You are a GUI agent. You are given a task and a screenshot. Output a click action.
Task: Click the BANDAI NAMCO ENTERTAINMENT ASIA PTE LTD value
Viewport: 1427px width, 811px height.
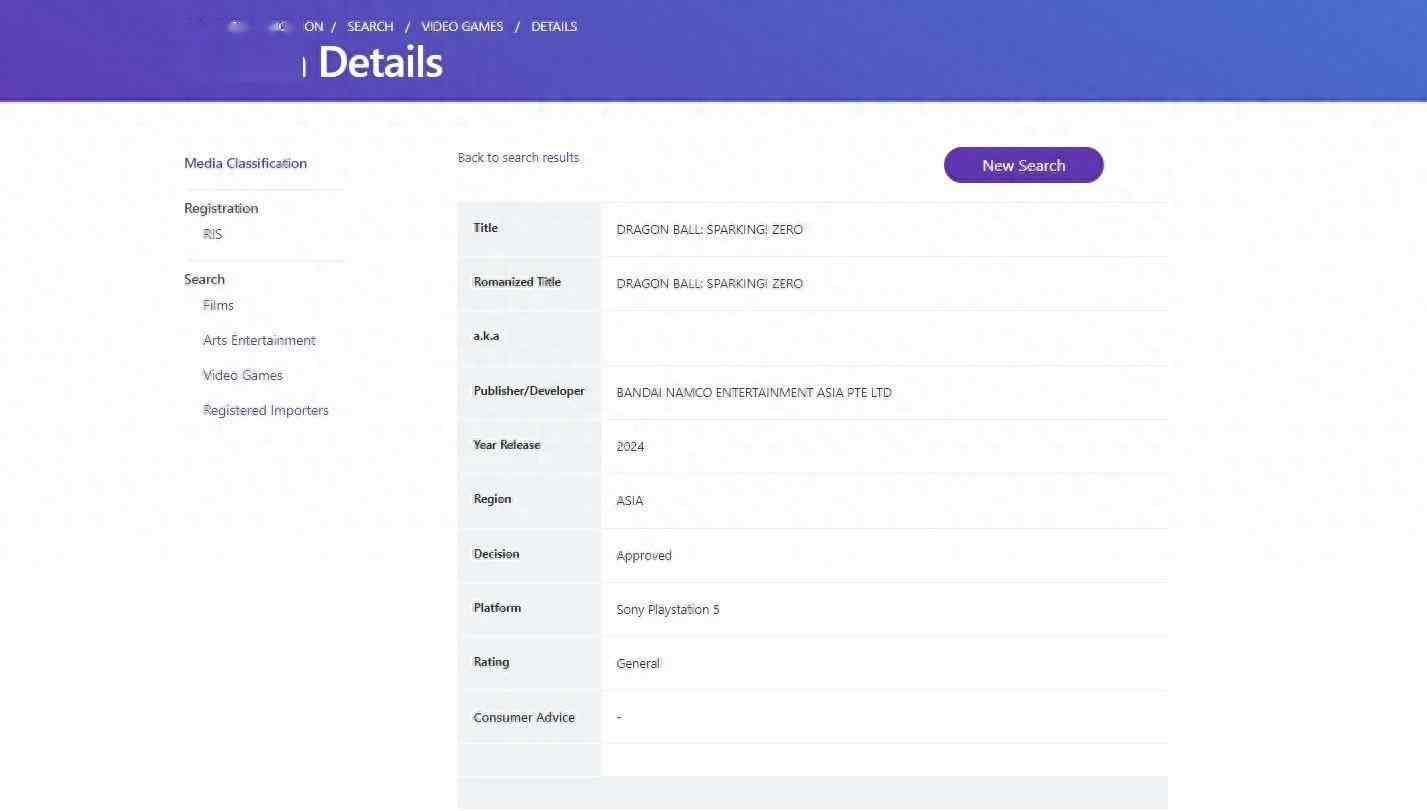pos(754,392)
